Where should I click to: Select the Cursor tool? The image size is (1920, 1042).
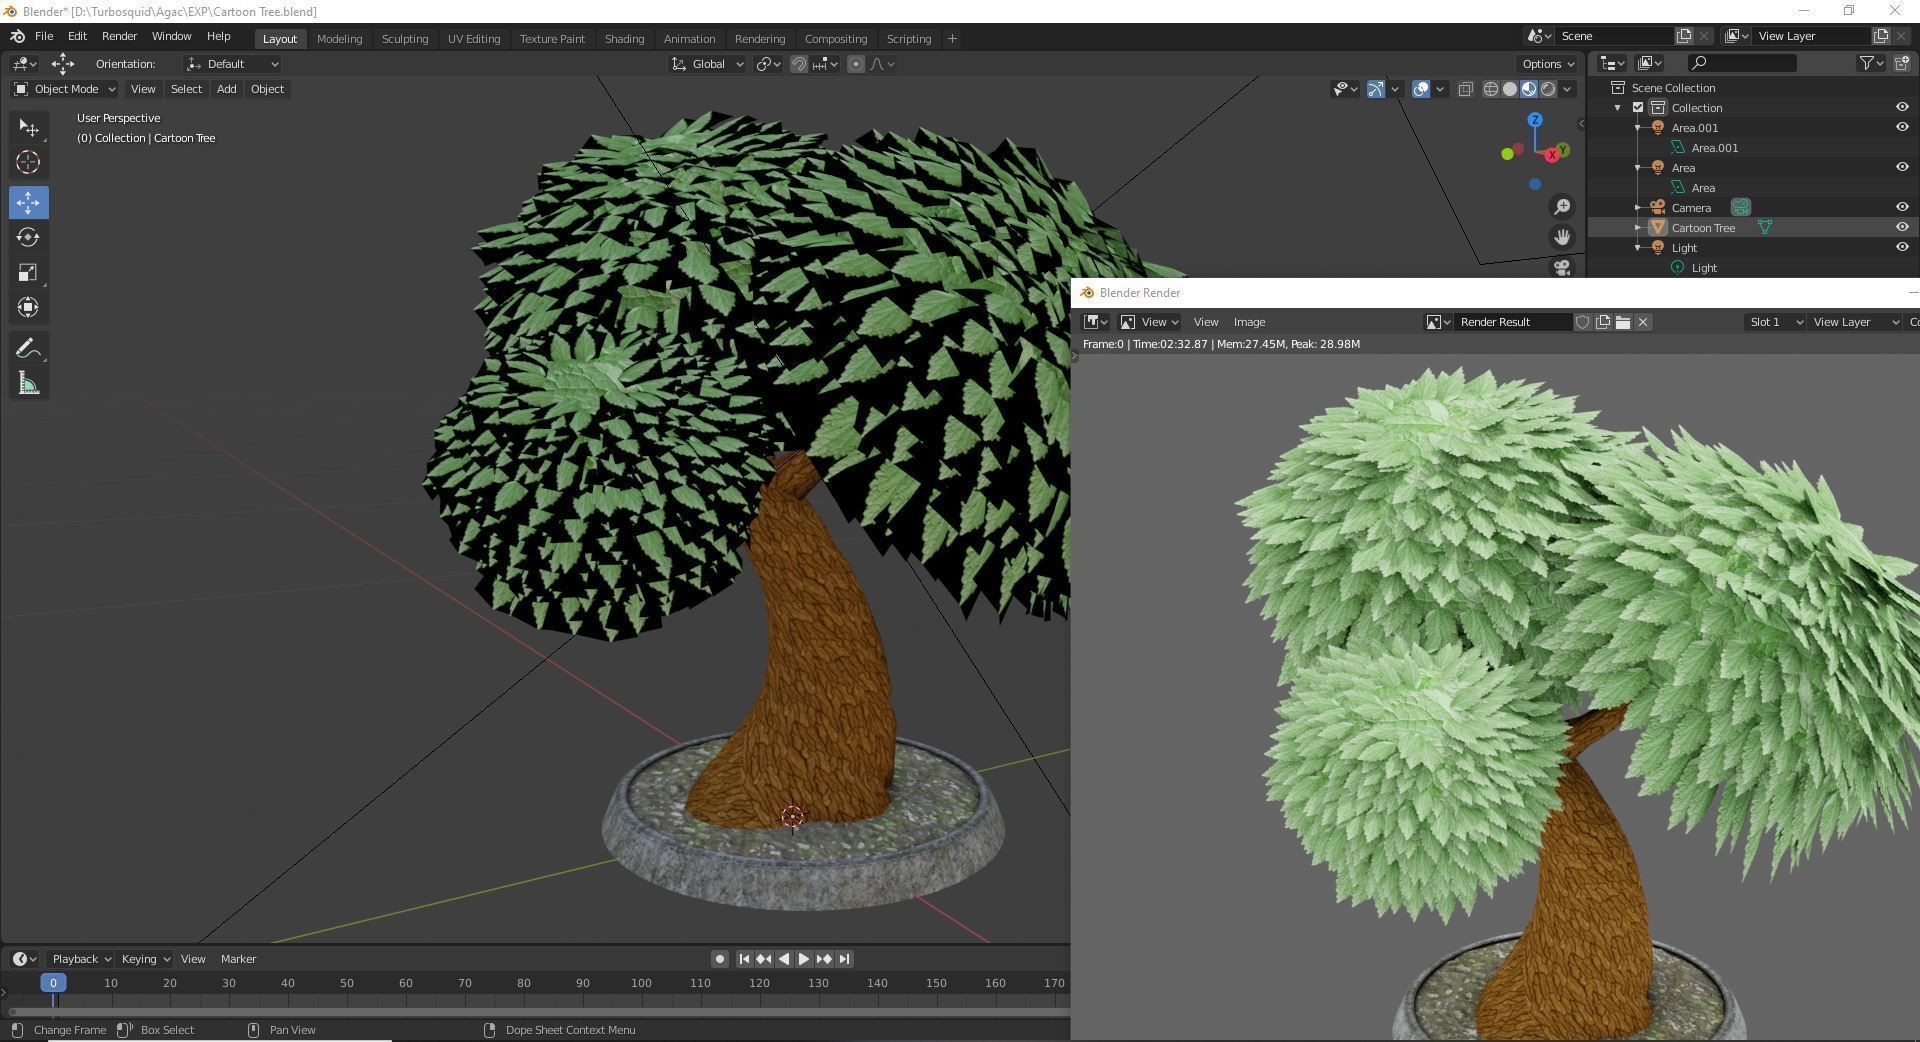click(28, 162)
